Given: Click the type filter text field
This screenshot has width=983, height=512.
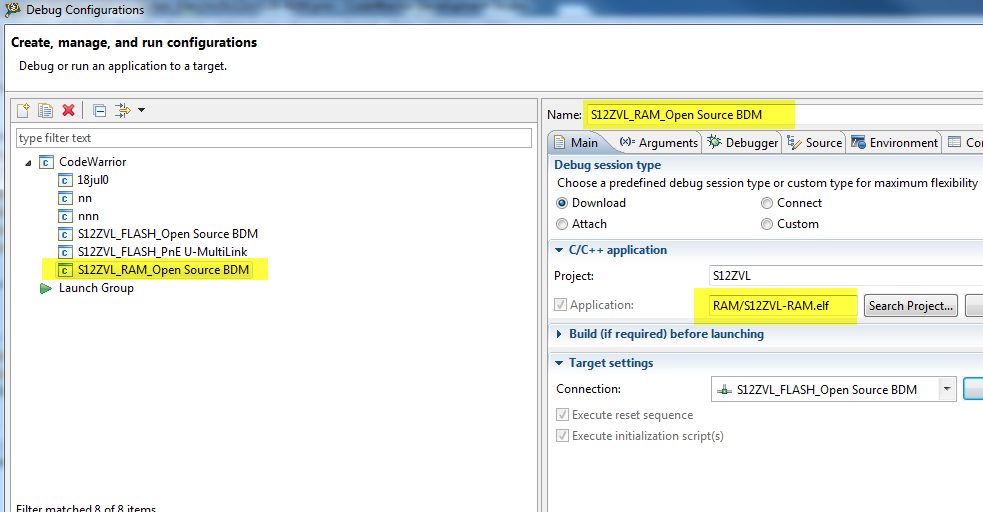Looking at the screenshot, I should tap(274, 138).
